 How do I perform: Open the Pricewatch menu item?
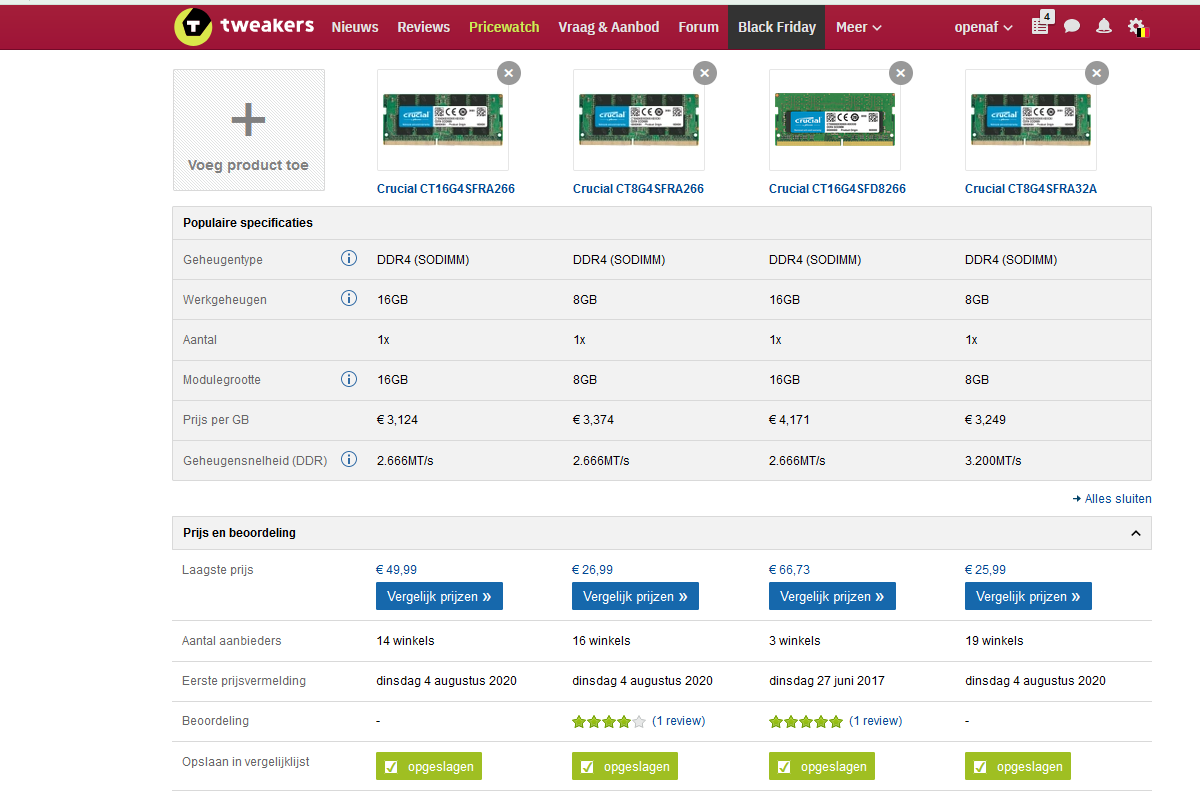pos(504,27)
